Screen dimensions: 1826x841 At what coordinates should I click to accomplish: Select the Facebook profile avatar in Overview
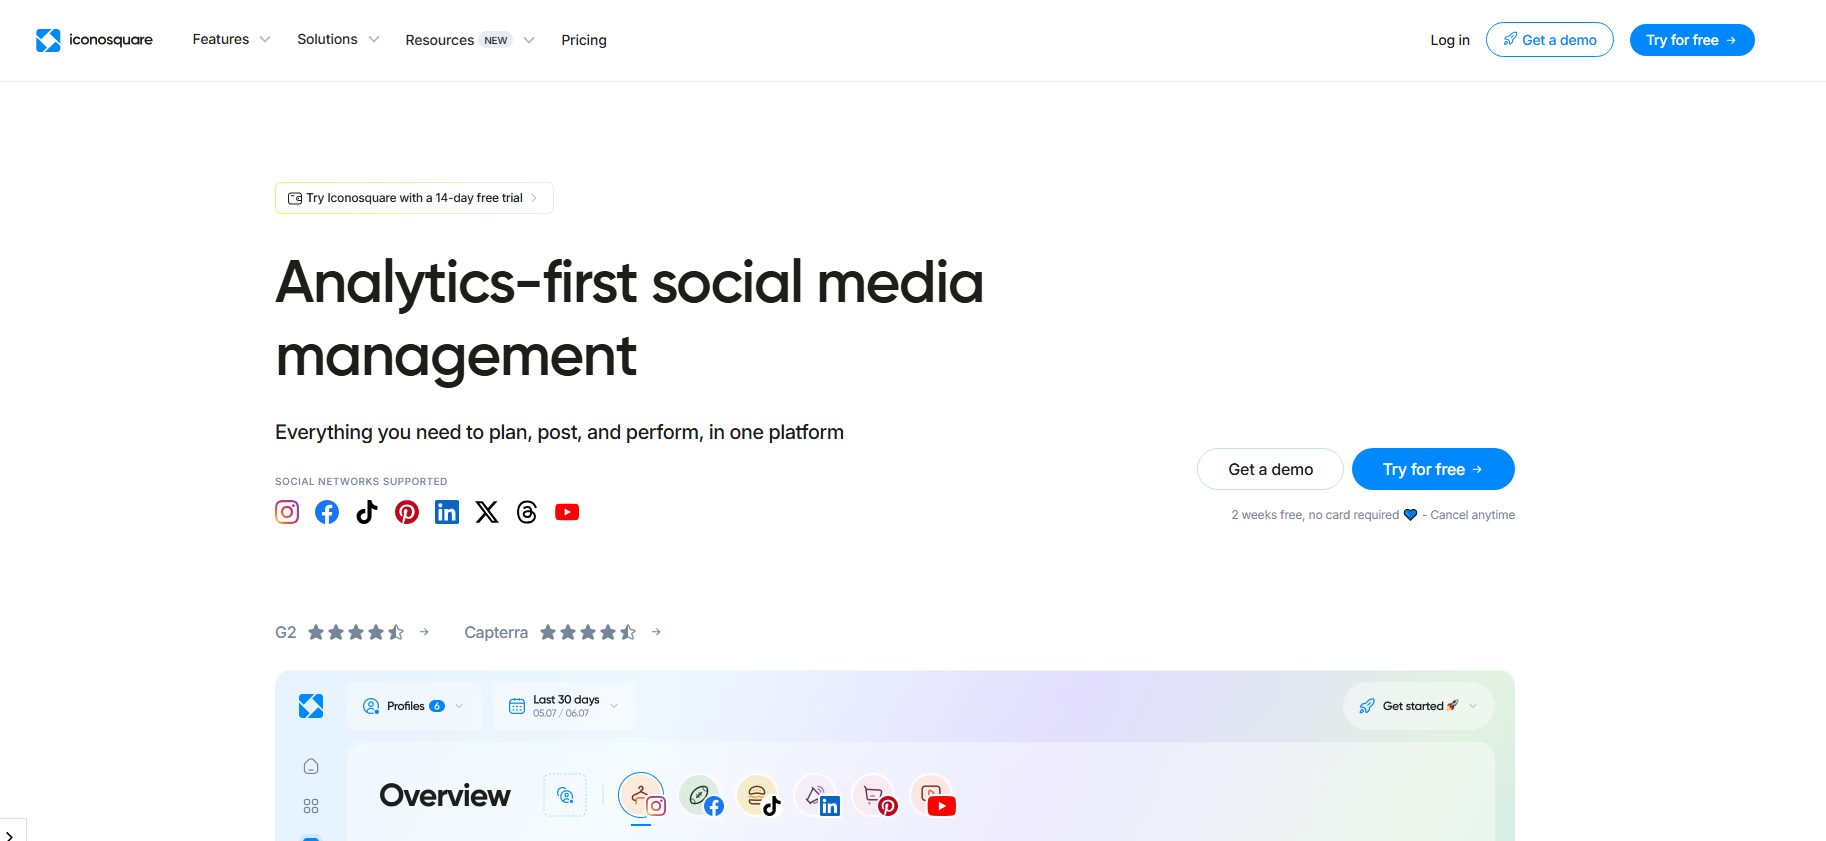[x=700, y=797]
